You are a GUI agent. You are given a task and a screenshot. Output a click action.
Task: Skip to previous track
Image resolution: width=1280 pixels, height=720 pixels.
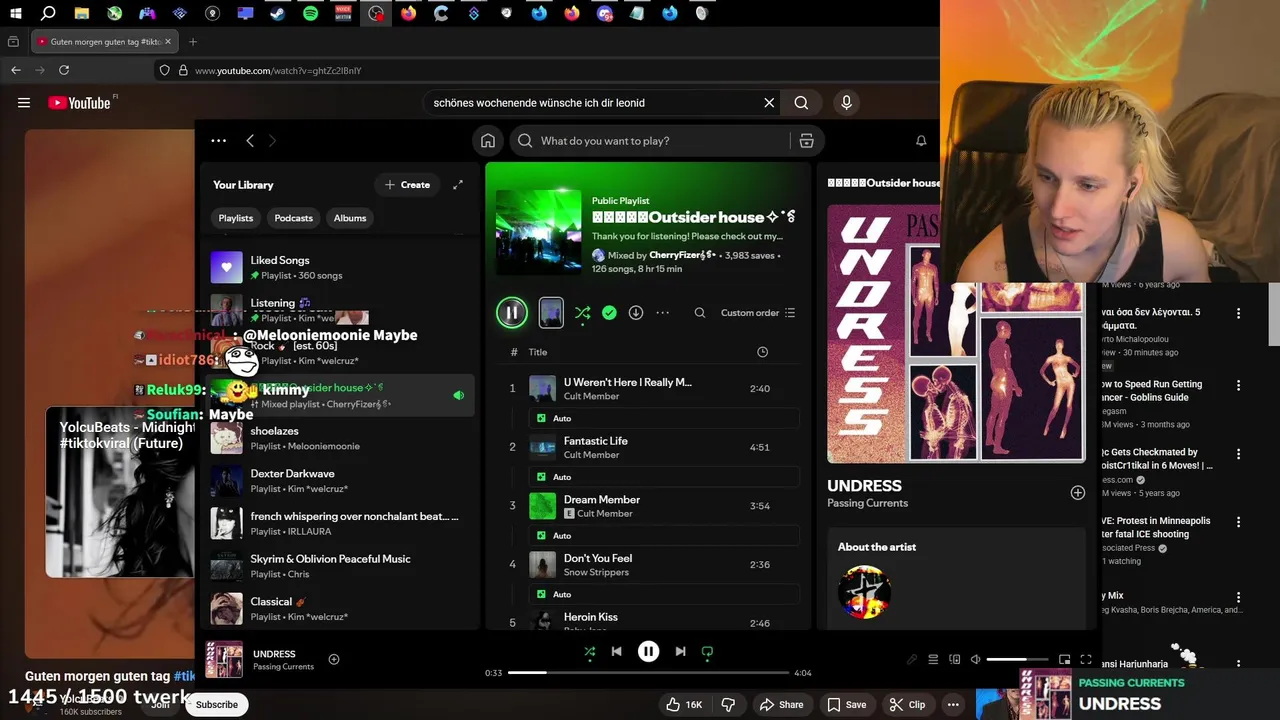[616, 652]
